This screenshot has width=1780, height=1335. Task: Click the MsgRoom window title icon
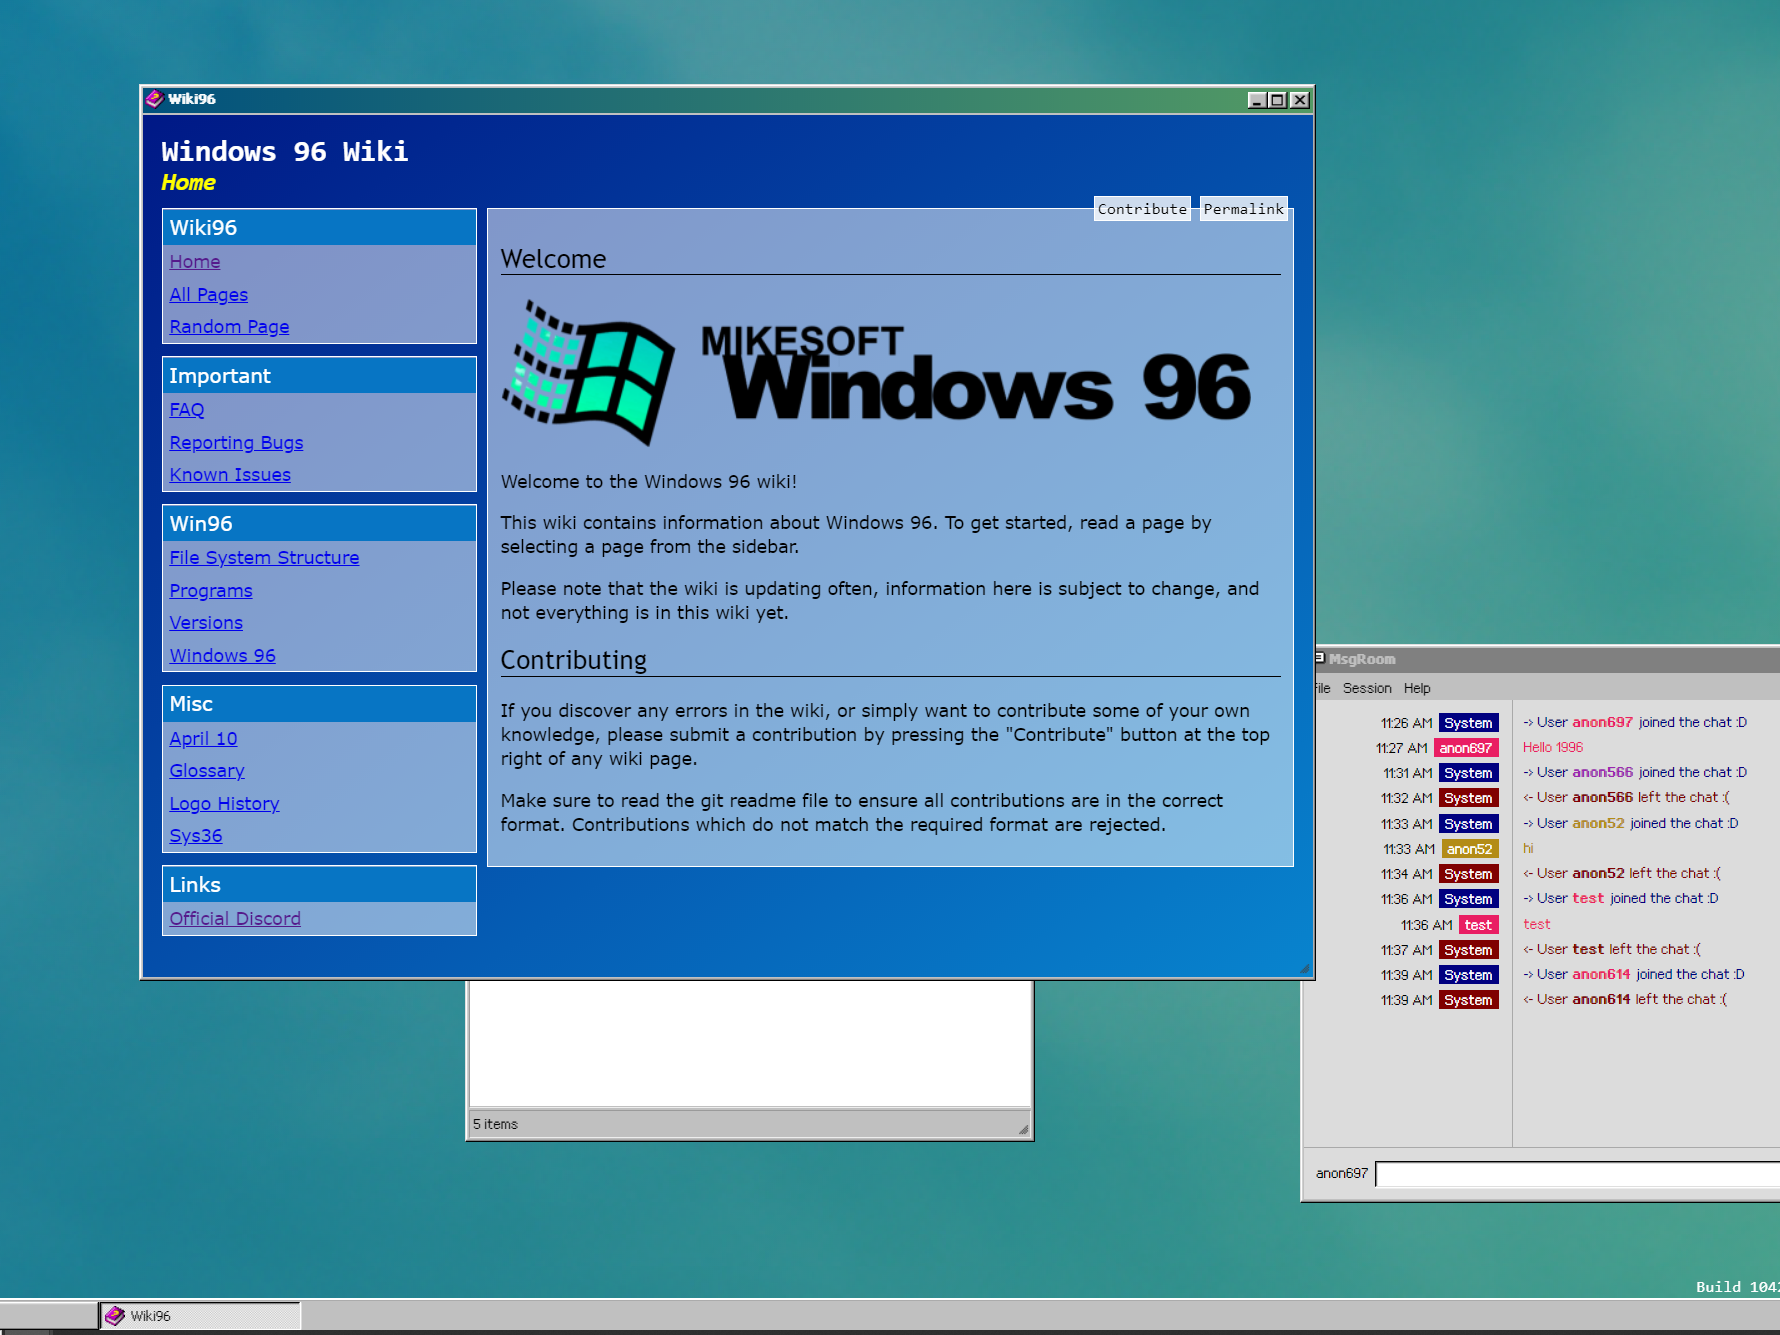point(1320,658)
